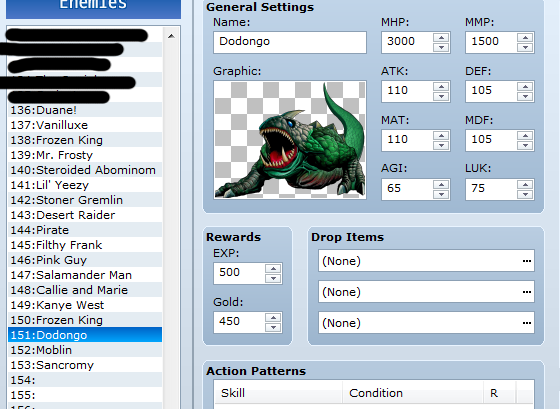Viewport: 560px width, 409px height.
Task: Select enemy 152:Moblin
Action: point(85,350)
